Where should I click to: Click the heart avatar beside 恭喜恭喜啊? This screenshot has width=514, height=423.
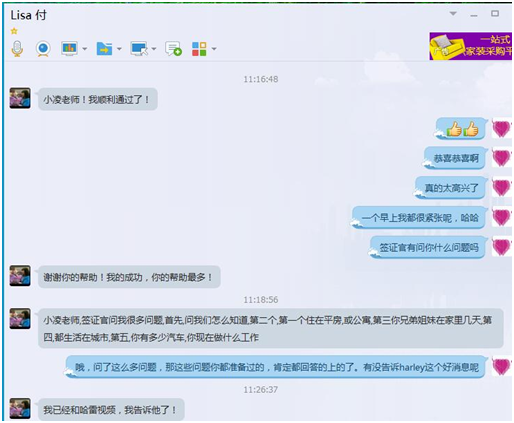pyautogui.click(x=502, y=158)
